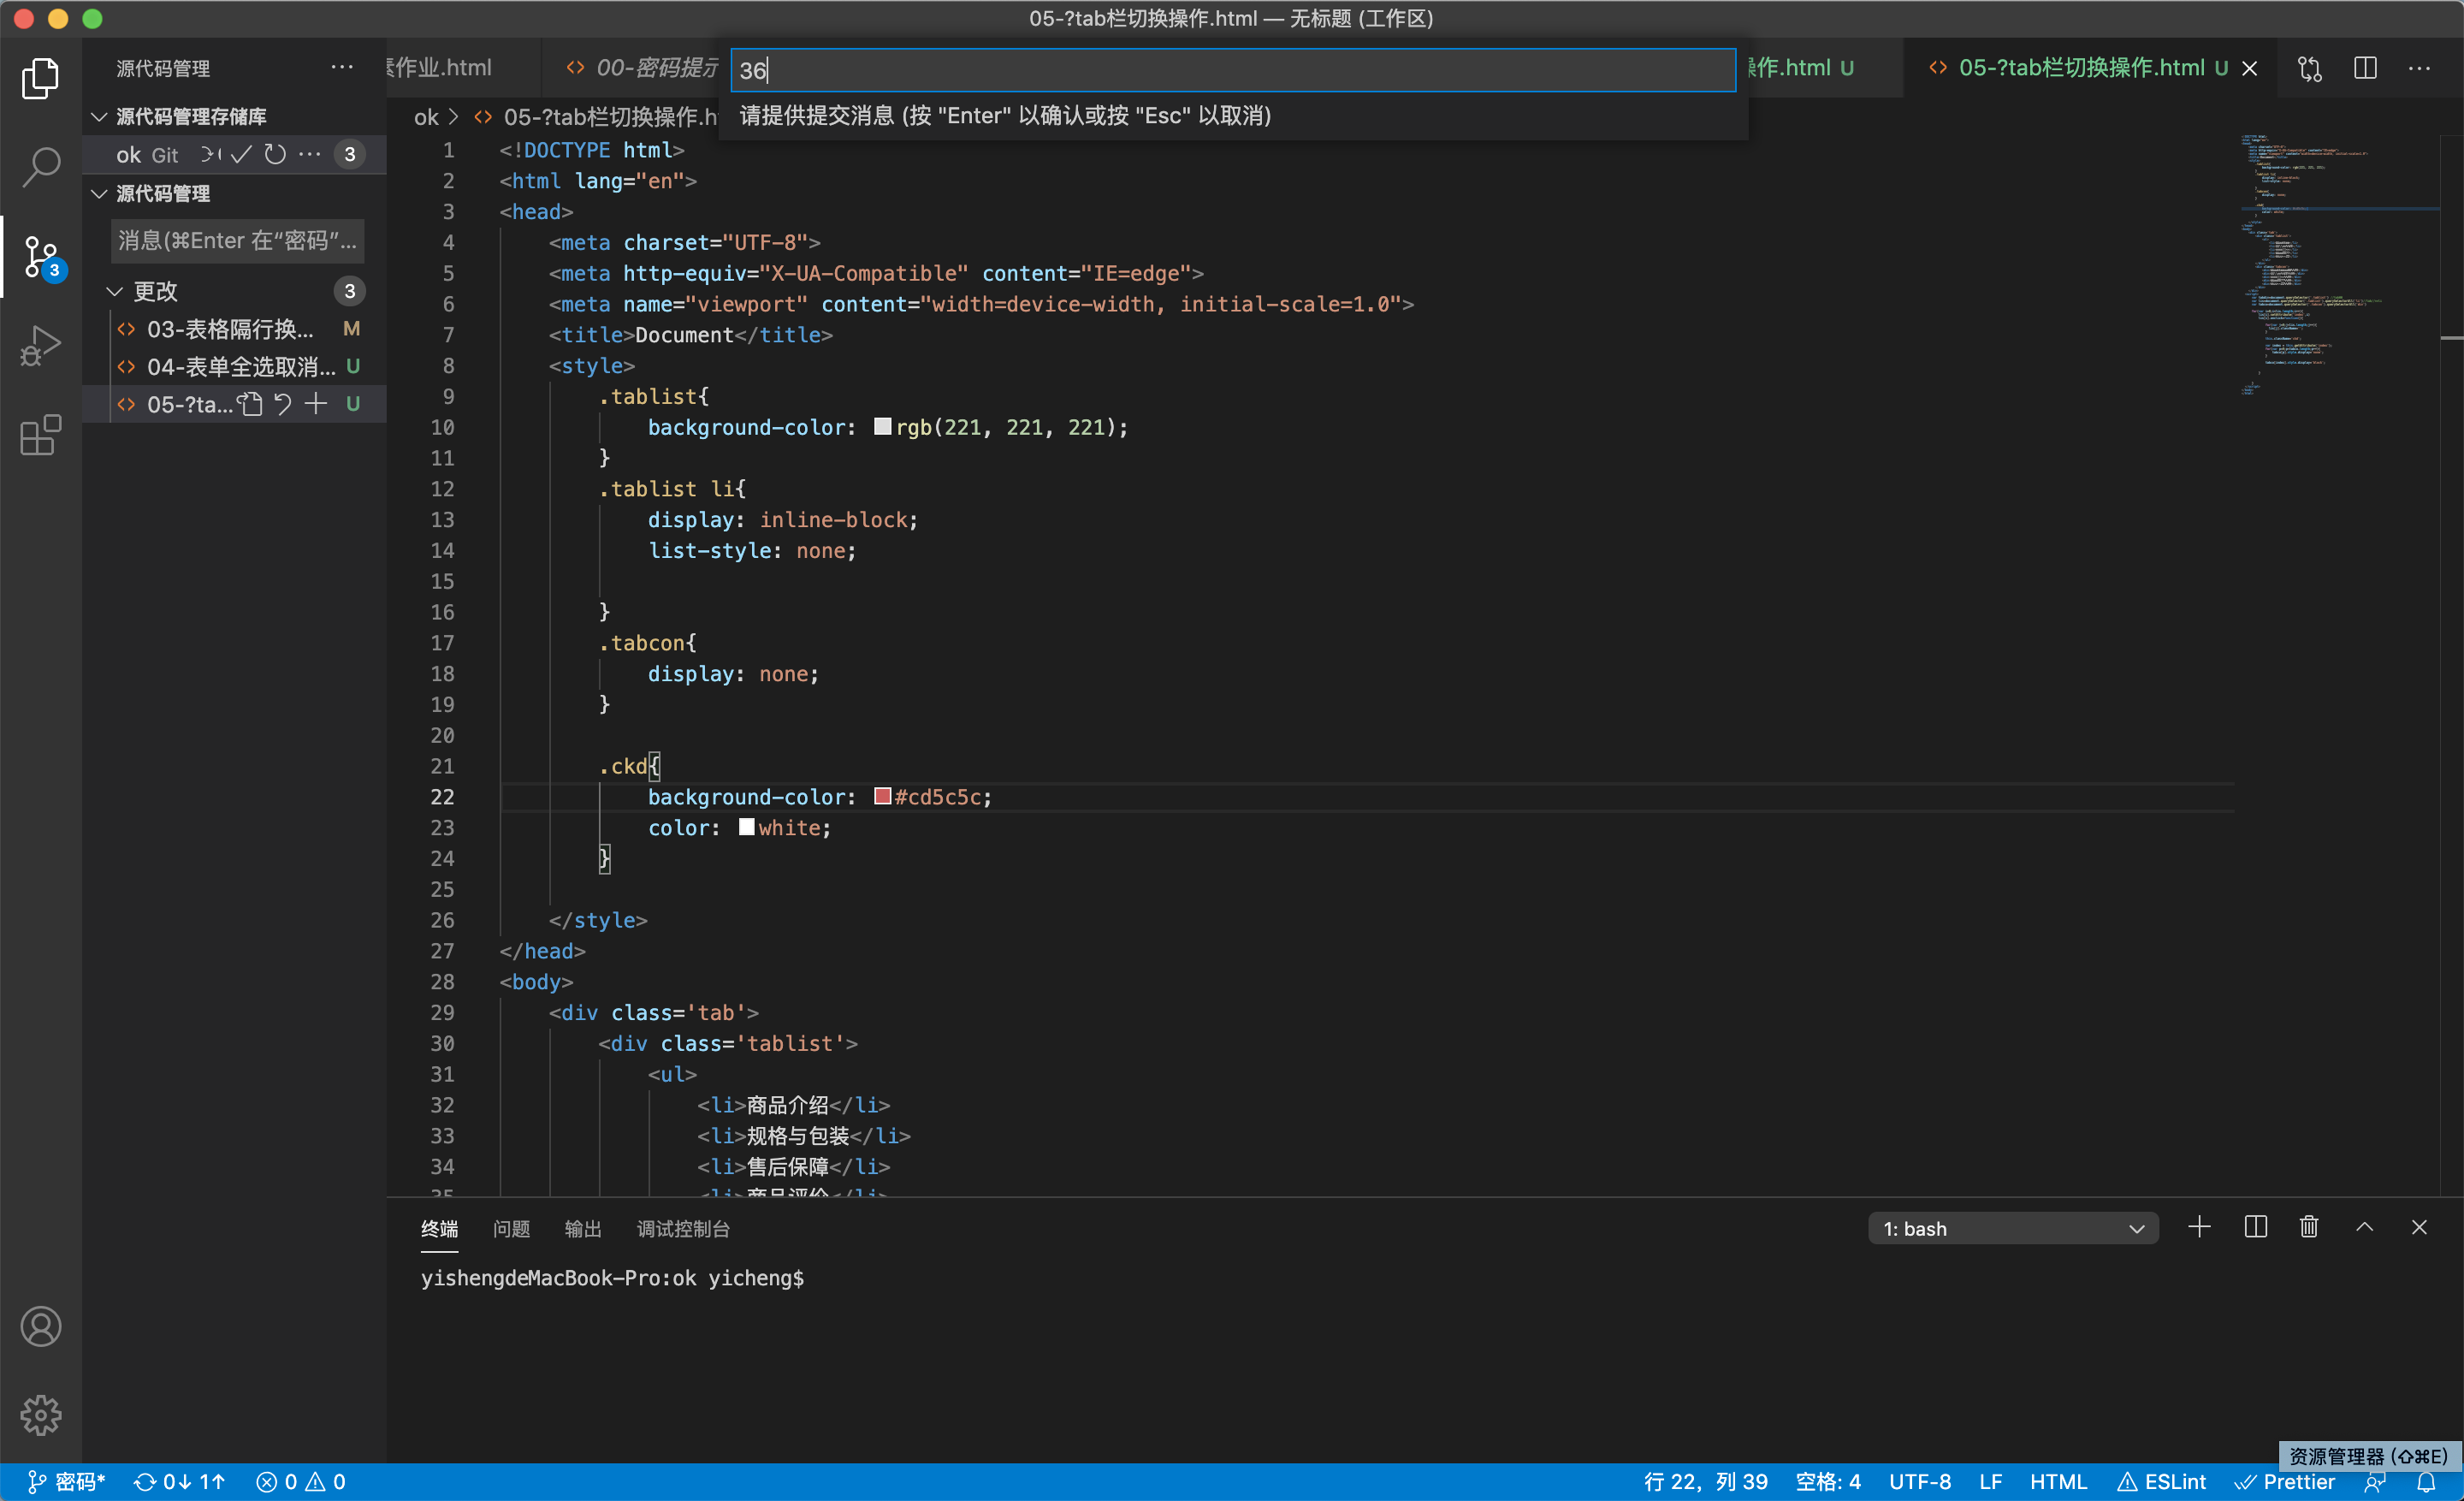Screen dimensions: 2464x1501
Task: Click the commit checkmark for ok repository
Action: (x=241, y=154)
